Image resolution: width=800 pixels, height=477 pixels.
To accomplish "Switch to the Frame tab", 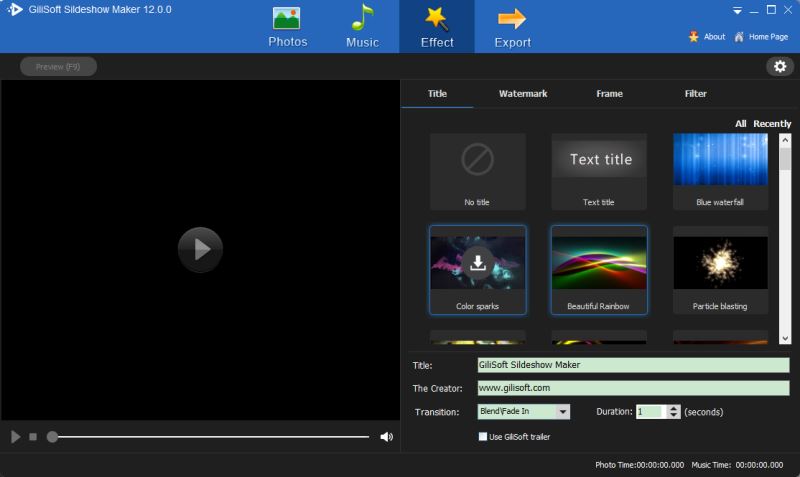I will pyautogui.click(x=609, y=94).
